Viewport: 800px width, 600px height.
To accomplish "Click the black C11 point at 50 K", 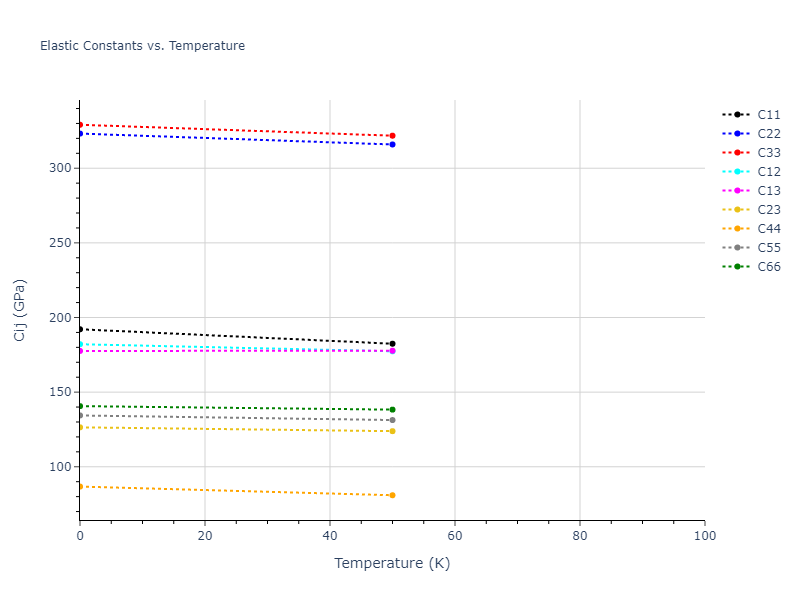I will click(392, 344).
